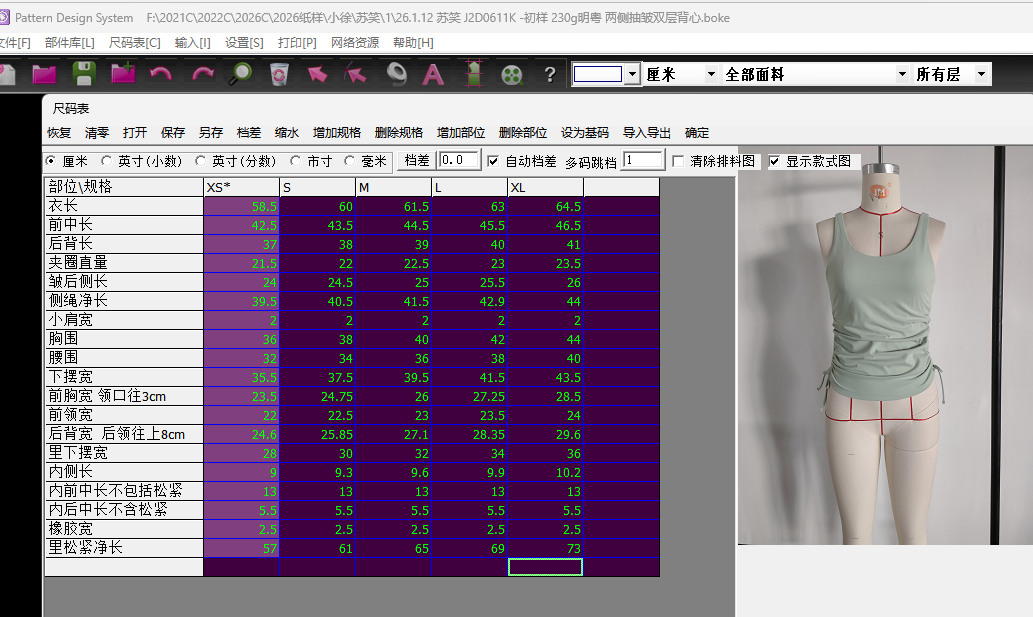Click the undo arrow icon
This screenshot has width=1033, height=617.
160,74
